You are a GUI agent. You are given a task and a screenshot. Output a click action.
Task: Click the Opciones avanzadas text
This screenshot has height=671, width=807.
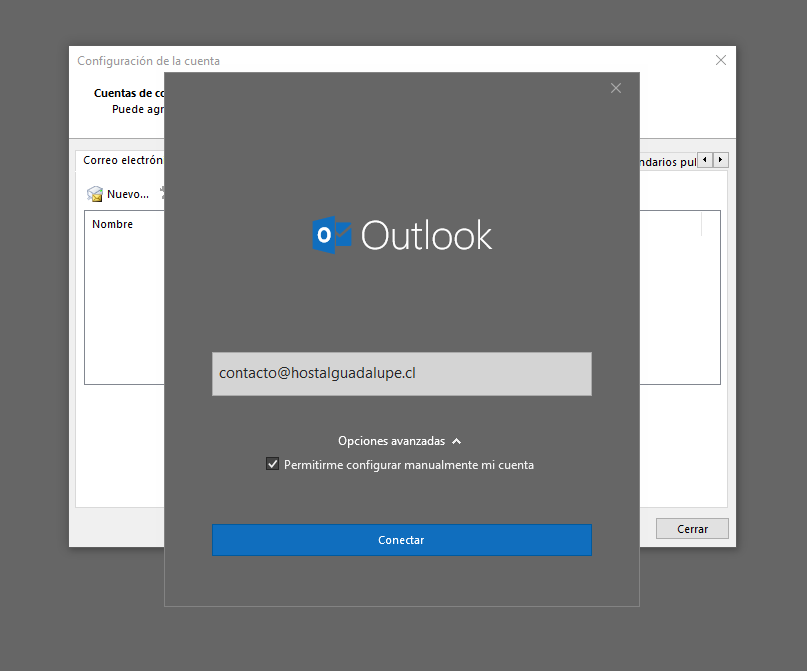391,441
